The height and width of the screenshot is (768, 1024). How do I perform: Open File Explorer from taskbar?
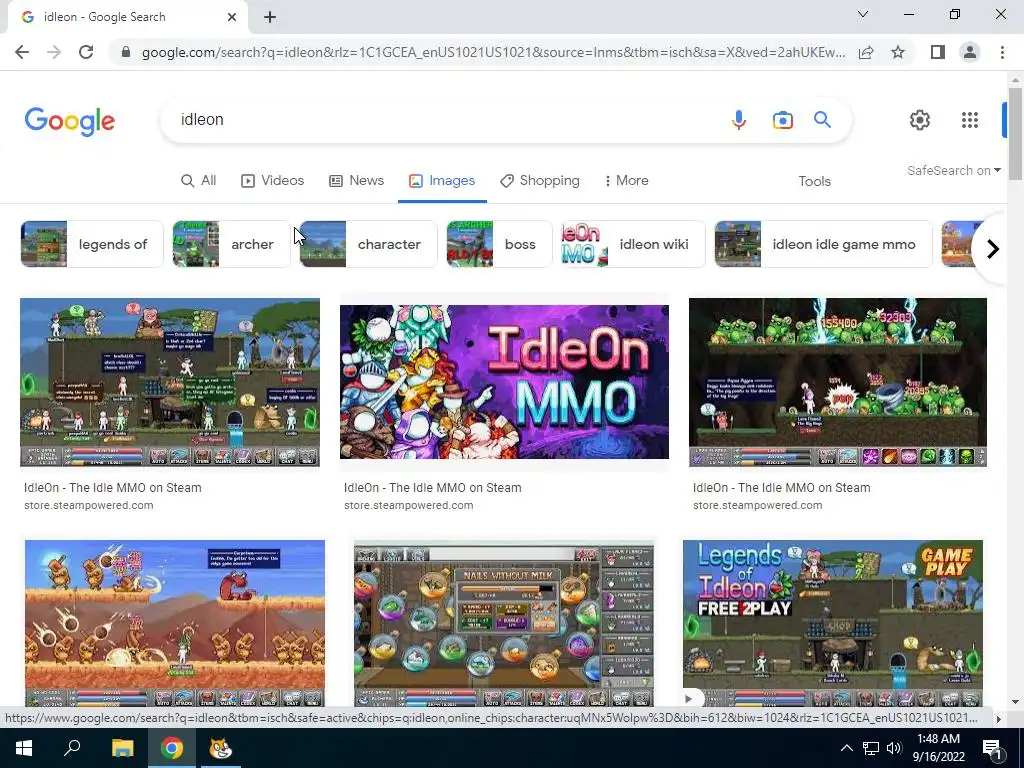click(122, 748)
